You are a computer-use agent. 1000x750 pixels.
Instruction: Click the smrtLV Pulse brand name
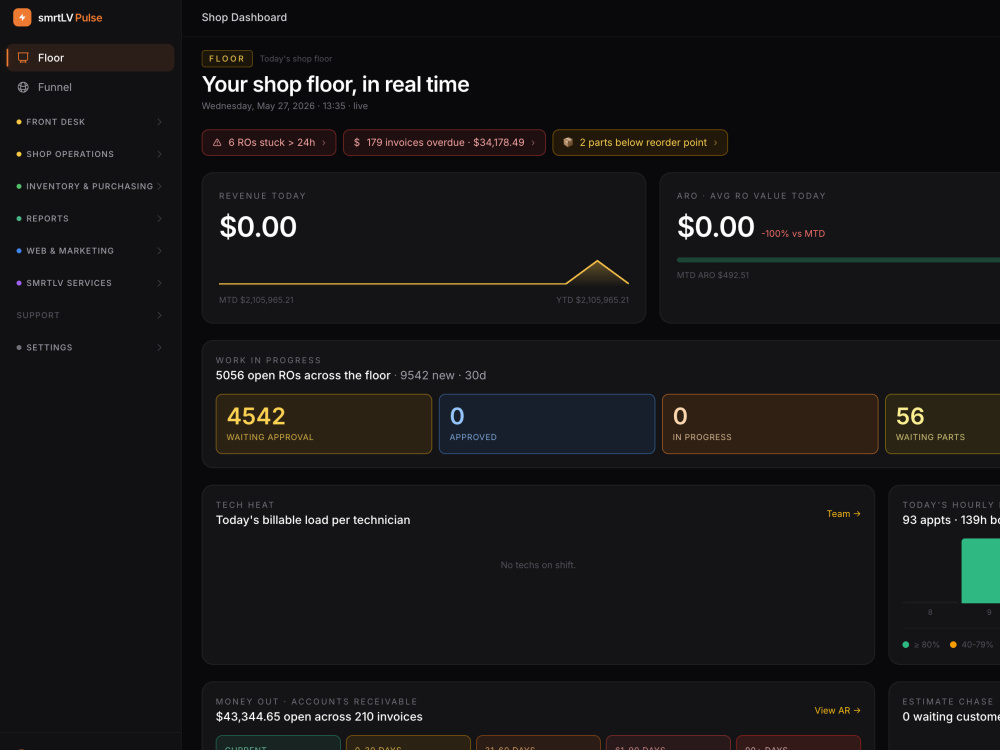click(70, 18)
